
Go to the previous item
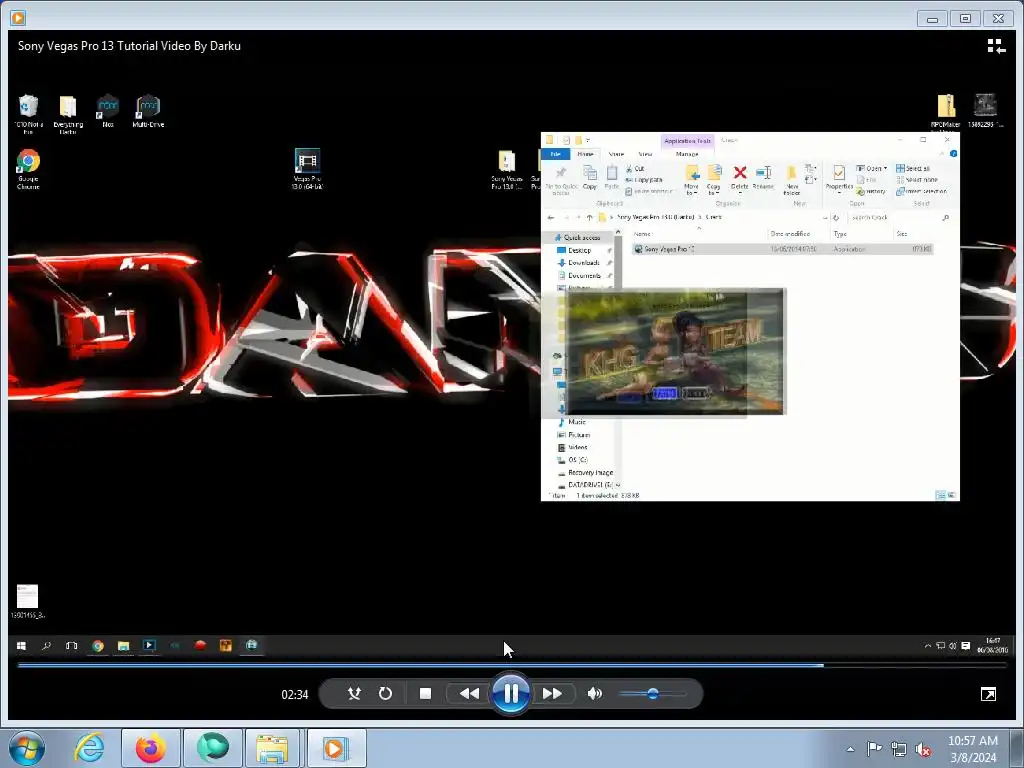pyautogui.click(x=469, y=694)
